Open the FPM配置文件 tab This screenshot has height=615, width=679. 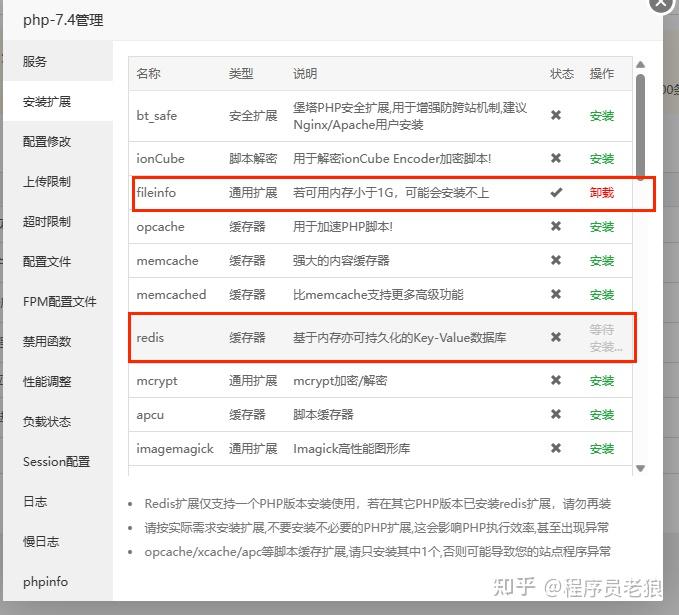coord(58,301)
